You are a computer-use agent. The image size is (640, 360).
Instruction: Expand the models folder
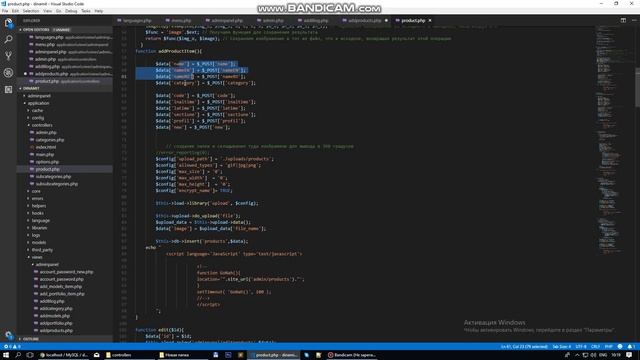click(39, 242)
